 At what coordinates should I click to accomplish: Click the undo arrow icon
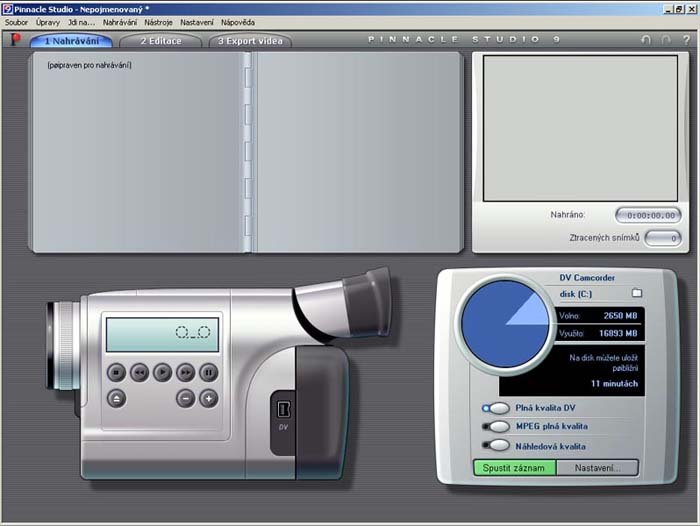click(645, 40)
